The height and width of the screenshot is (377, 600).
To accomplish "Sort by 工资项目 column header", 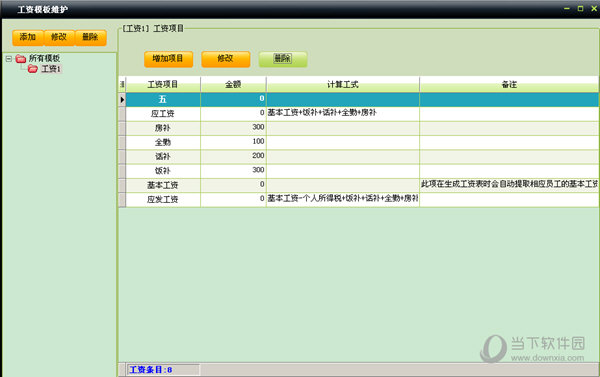I will click(163, 84).
